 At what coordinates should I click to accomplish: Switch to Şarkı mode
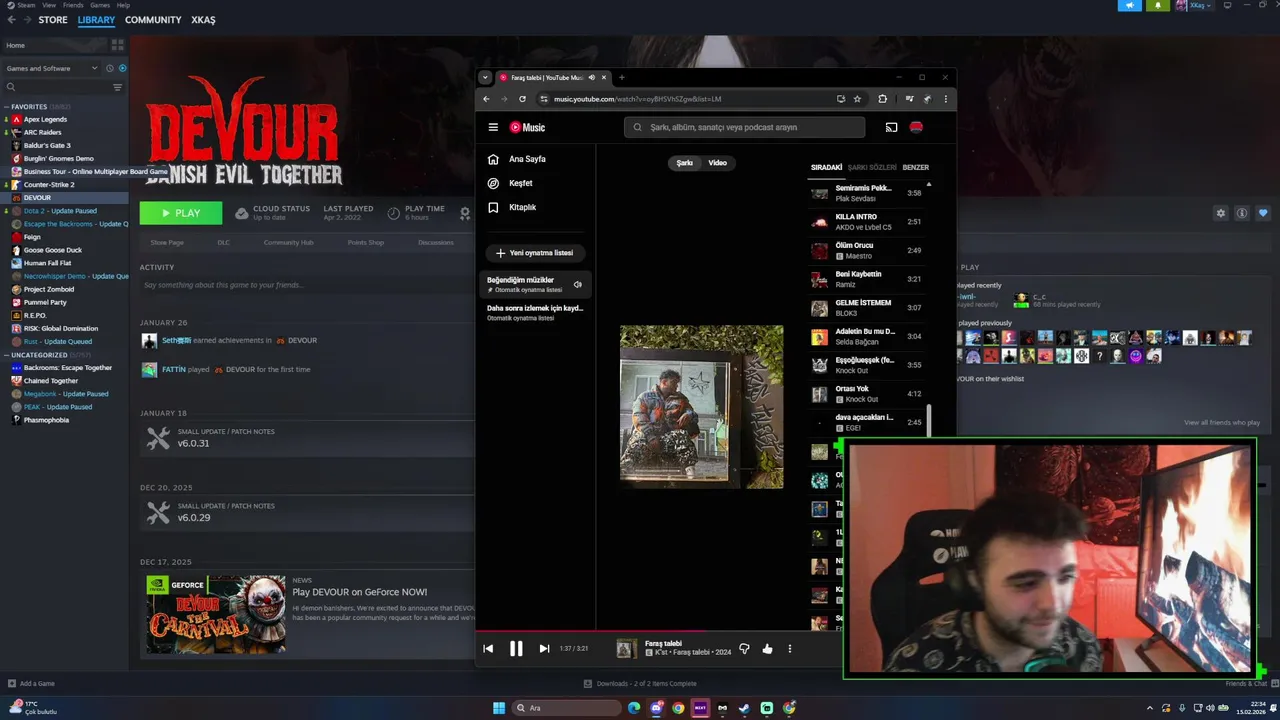685,163
